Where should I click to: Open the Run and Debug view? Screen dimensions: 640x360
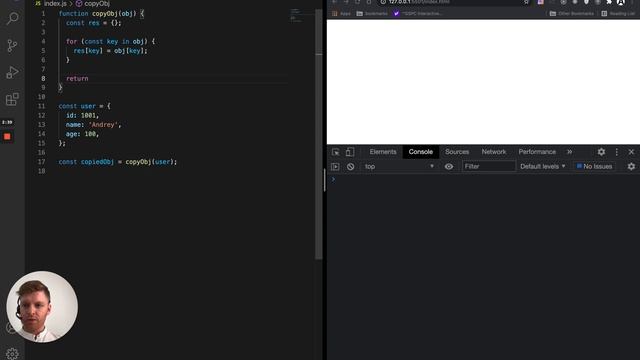[x=13, y=72]
